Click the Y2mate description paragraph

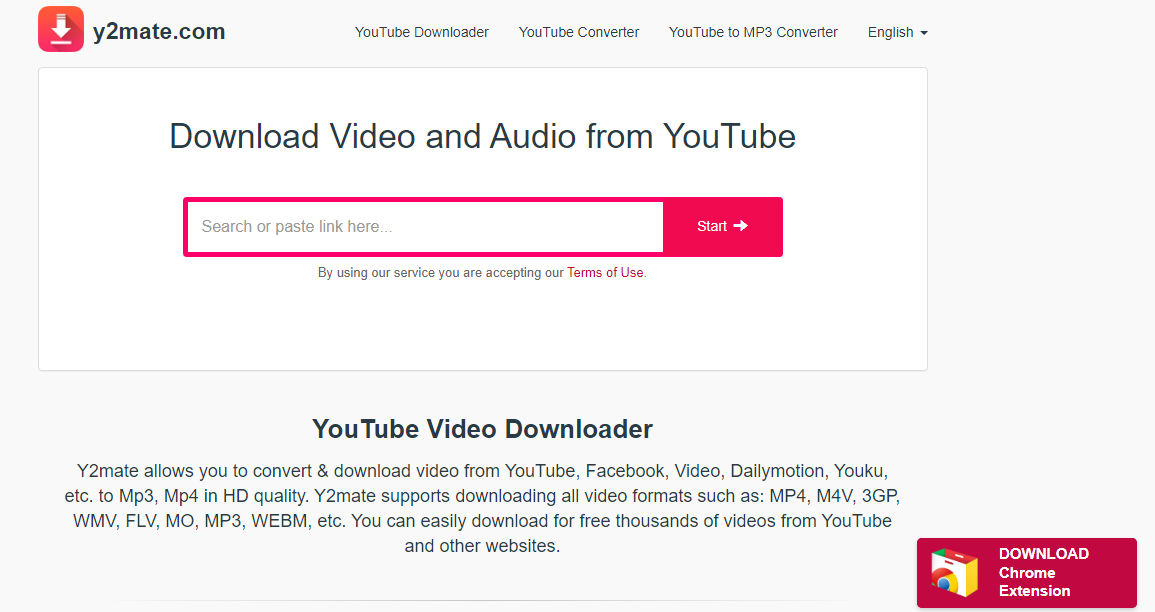pyautogui.click(x=482, y=508)
